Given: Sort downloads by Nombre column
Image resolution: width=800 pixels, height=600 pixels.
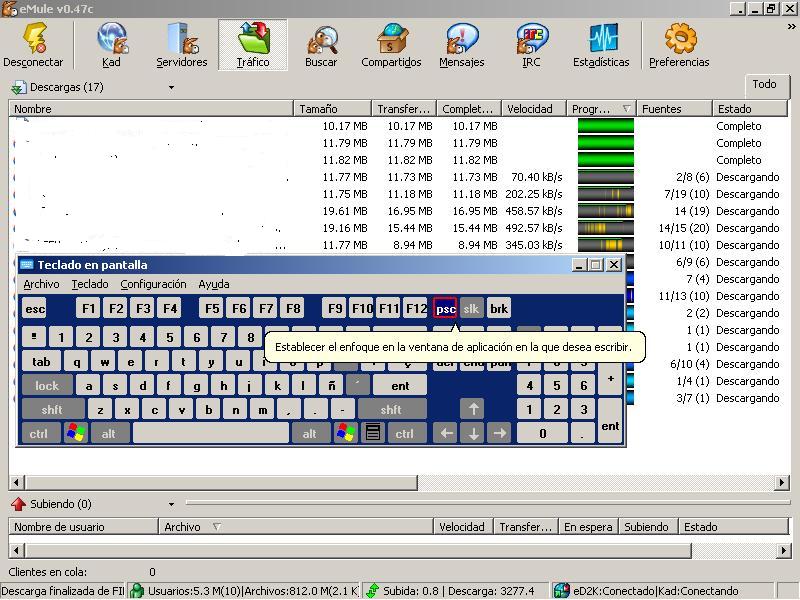Looking at the screenshot, I should tap(151, 109).
